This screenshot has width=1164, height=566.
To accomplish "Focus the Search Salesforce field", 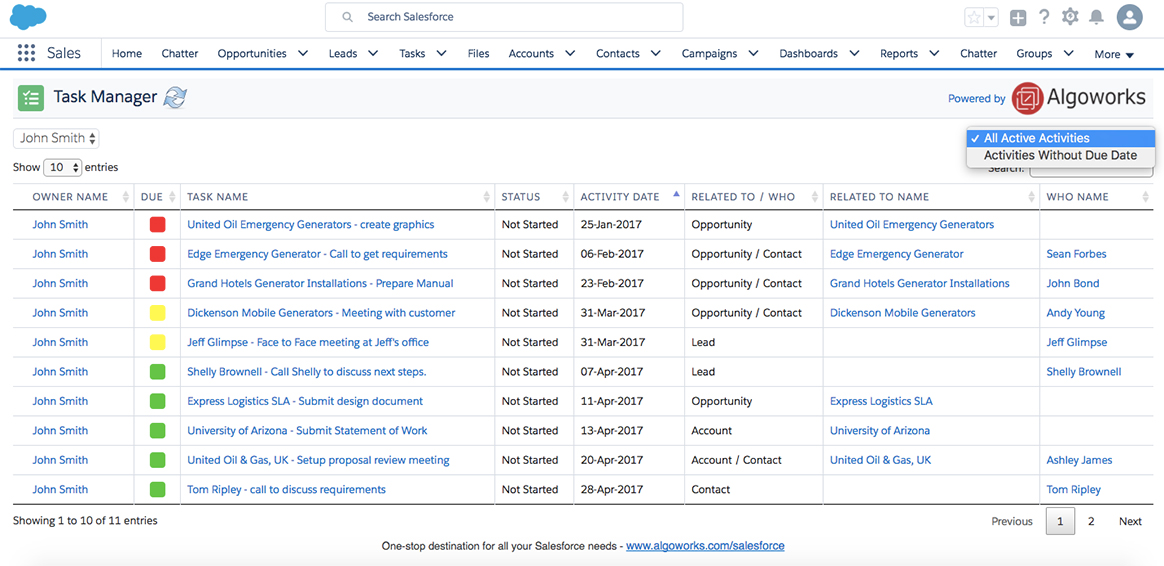I will (504, 17).
